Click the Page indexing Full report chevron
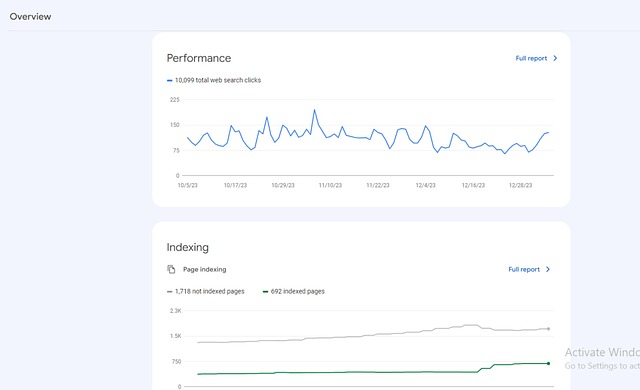The height and width of the screenshot is (390, 640). [548, 269]
